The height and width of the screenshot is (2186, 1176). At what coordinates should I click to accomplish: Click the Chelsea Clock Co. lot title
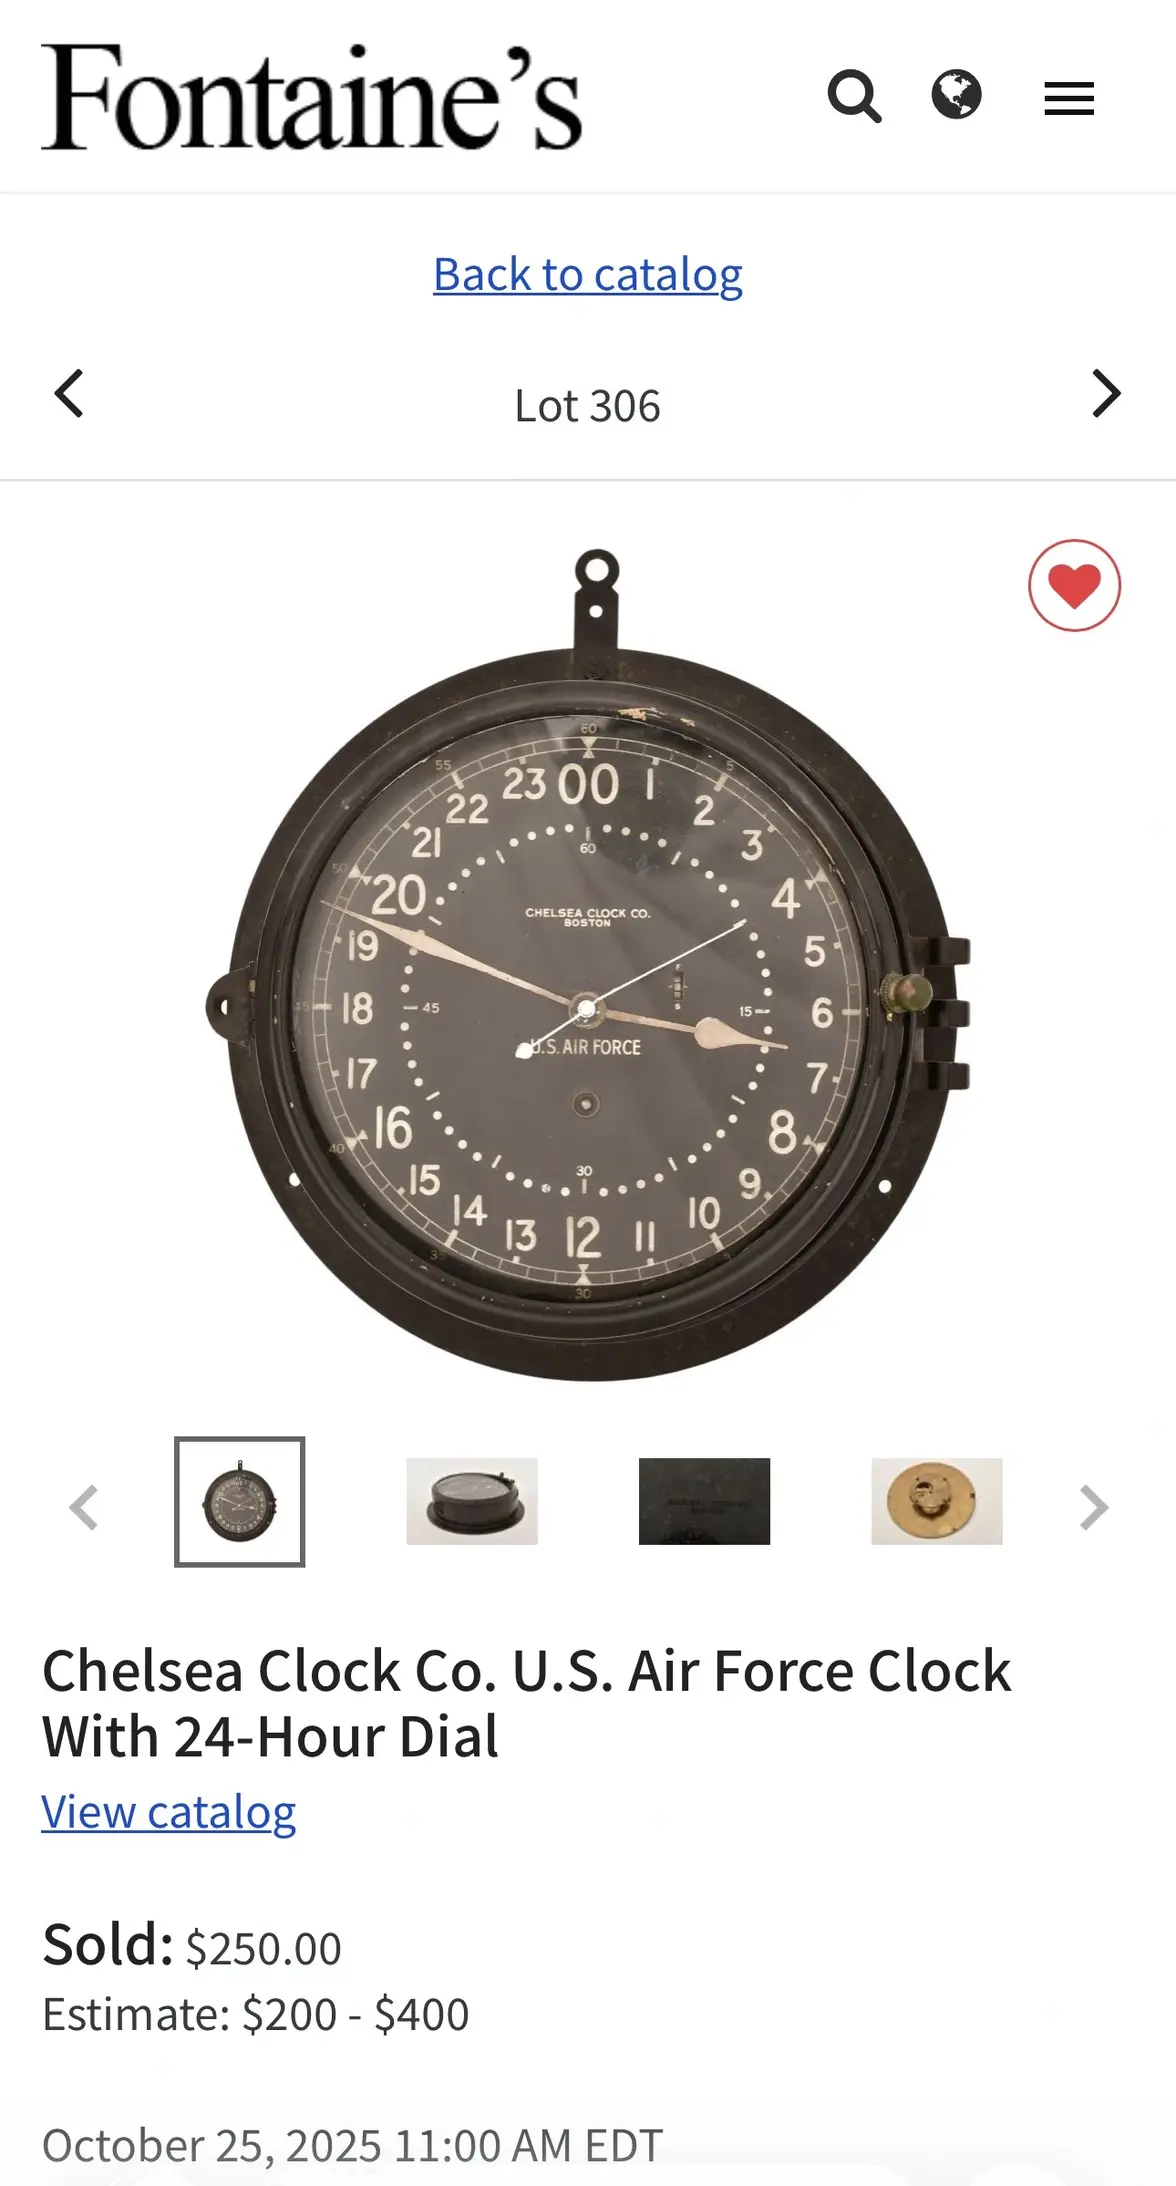pyautogui.click(x=527, y=1703)
